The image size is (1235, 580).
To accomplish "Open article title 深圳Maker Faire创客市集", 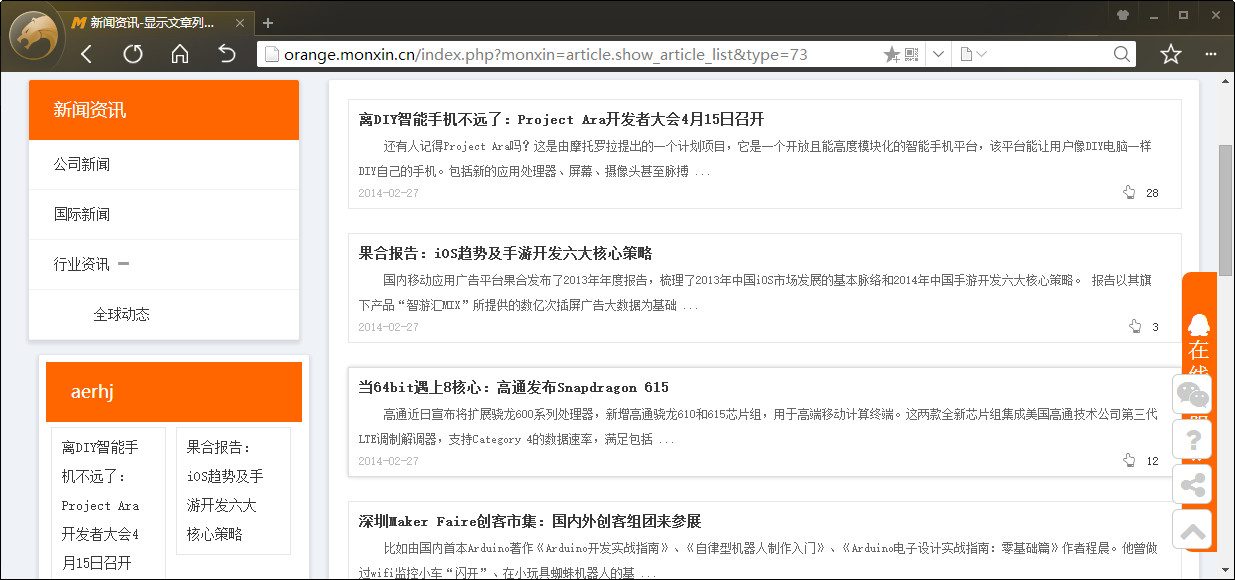I will 530,521.
